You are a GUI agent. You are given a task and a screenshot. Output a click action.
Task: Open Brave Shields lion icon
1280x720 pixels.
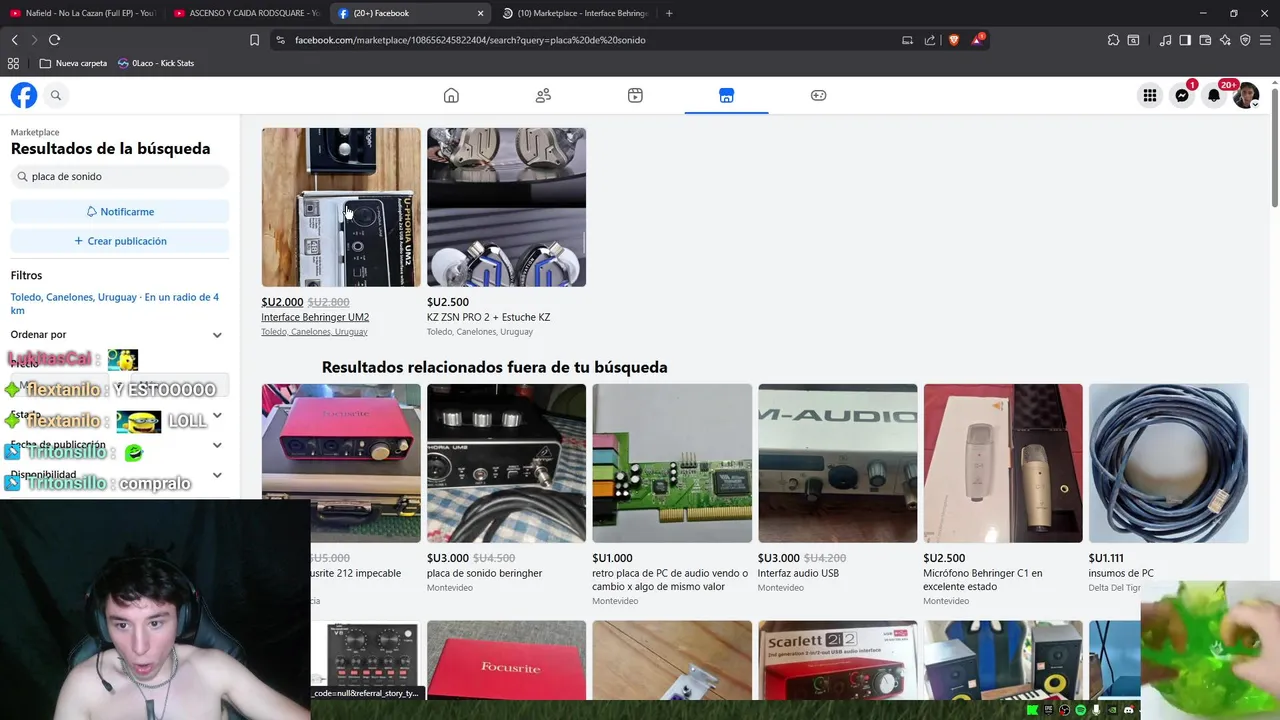953,40
